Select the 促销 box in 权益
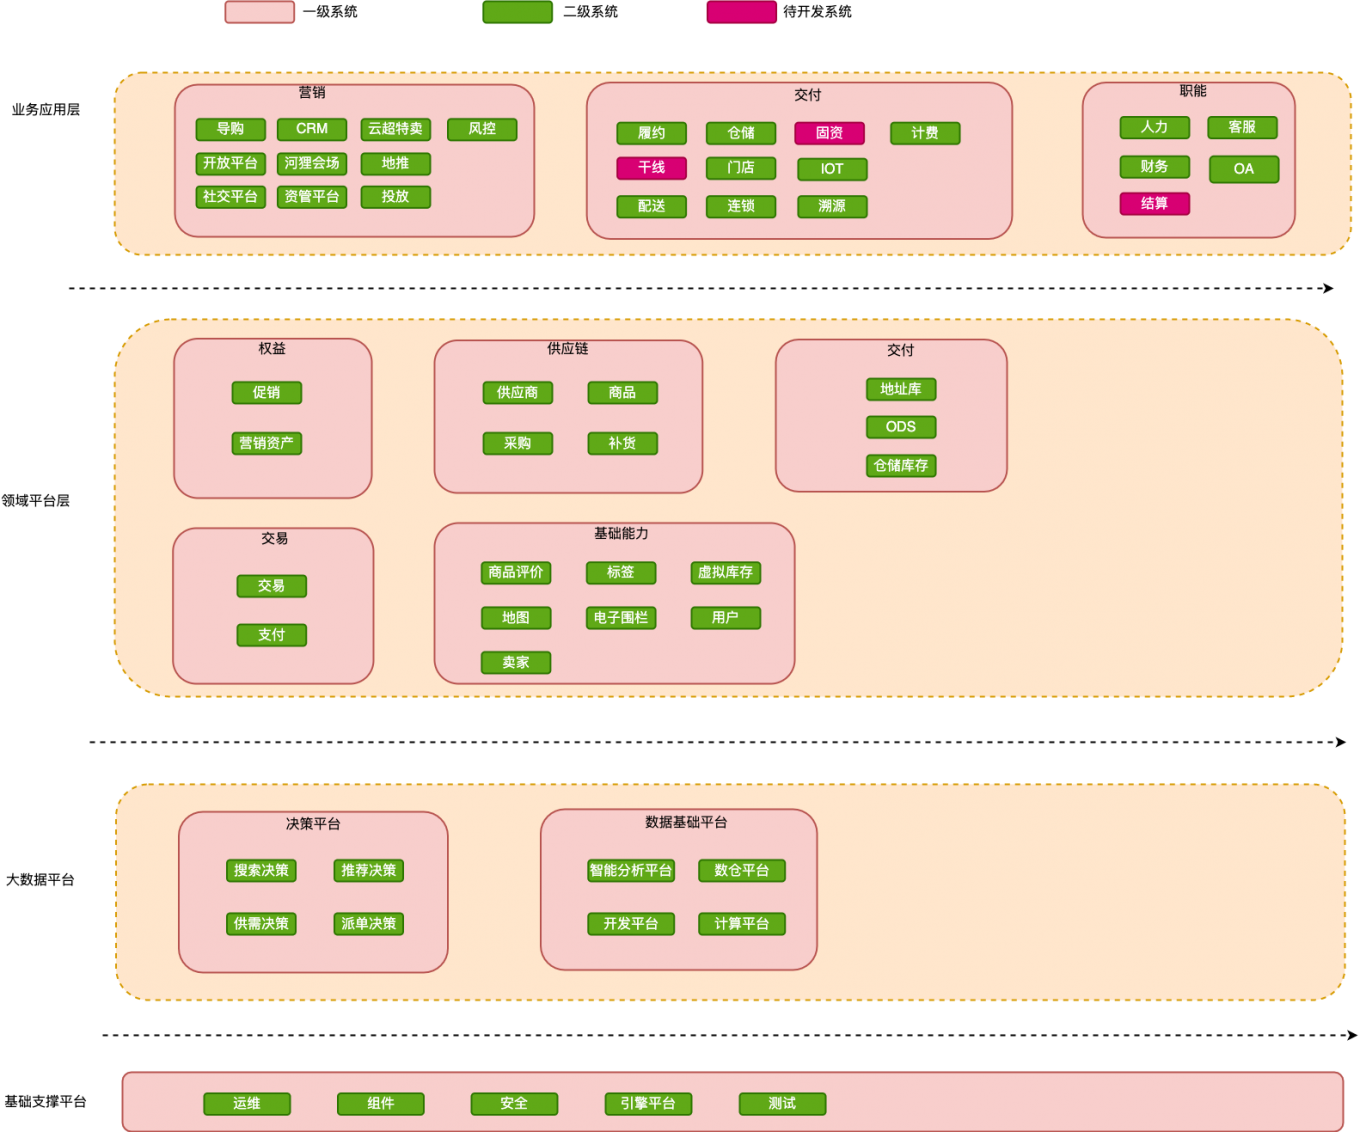1366x1132 pixels. (267, 393)
